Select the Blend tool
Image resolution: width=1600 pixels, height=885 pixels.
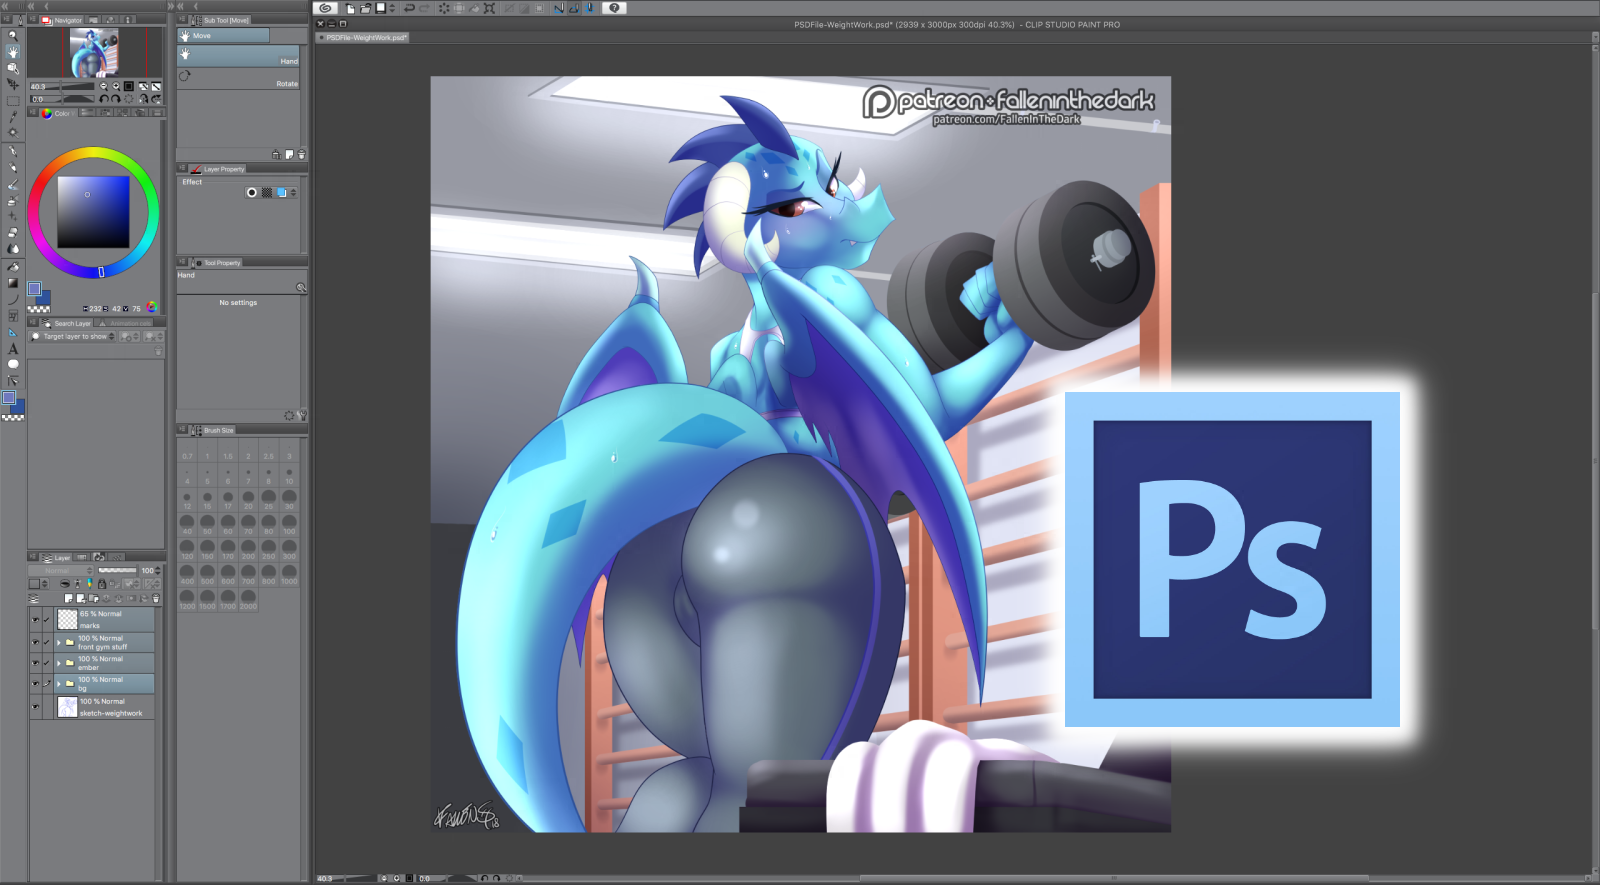13,249
